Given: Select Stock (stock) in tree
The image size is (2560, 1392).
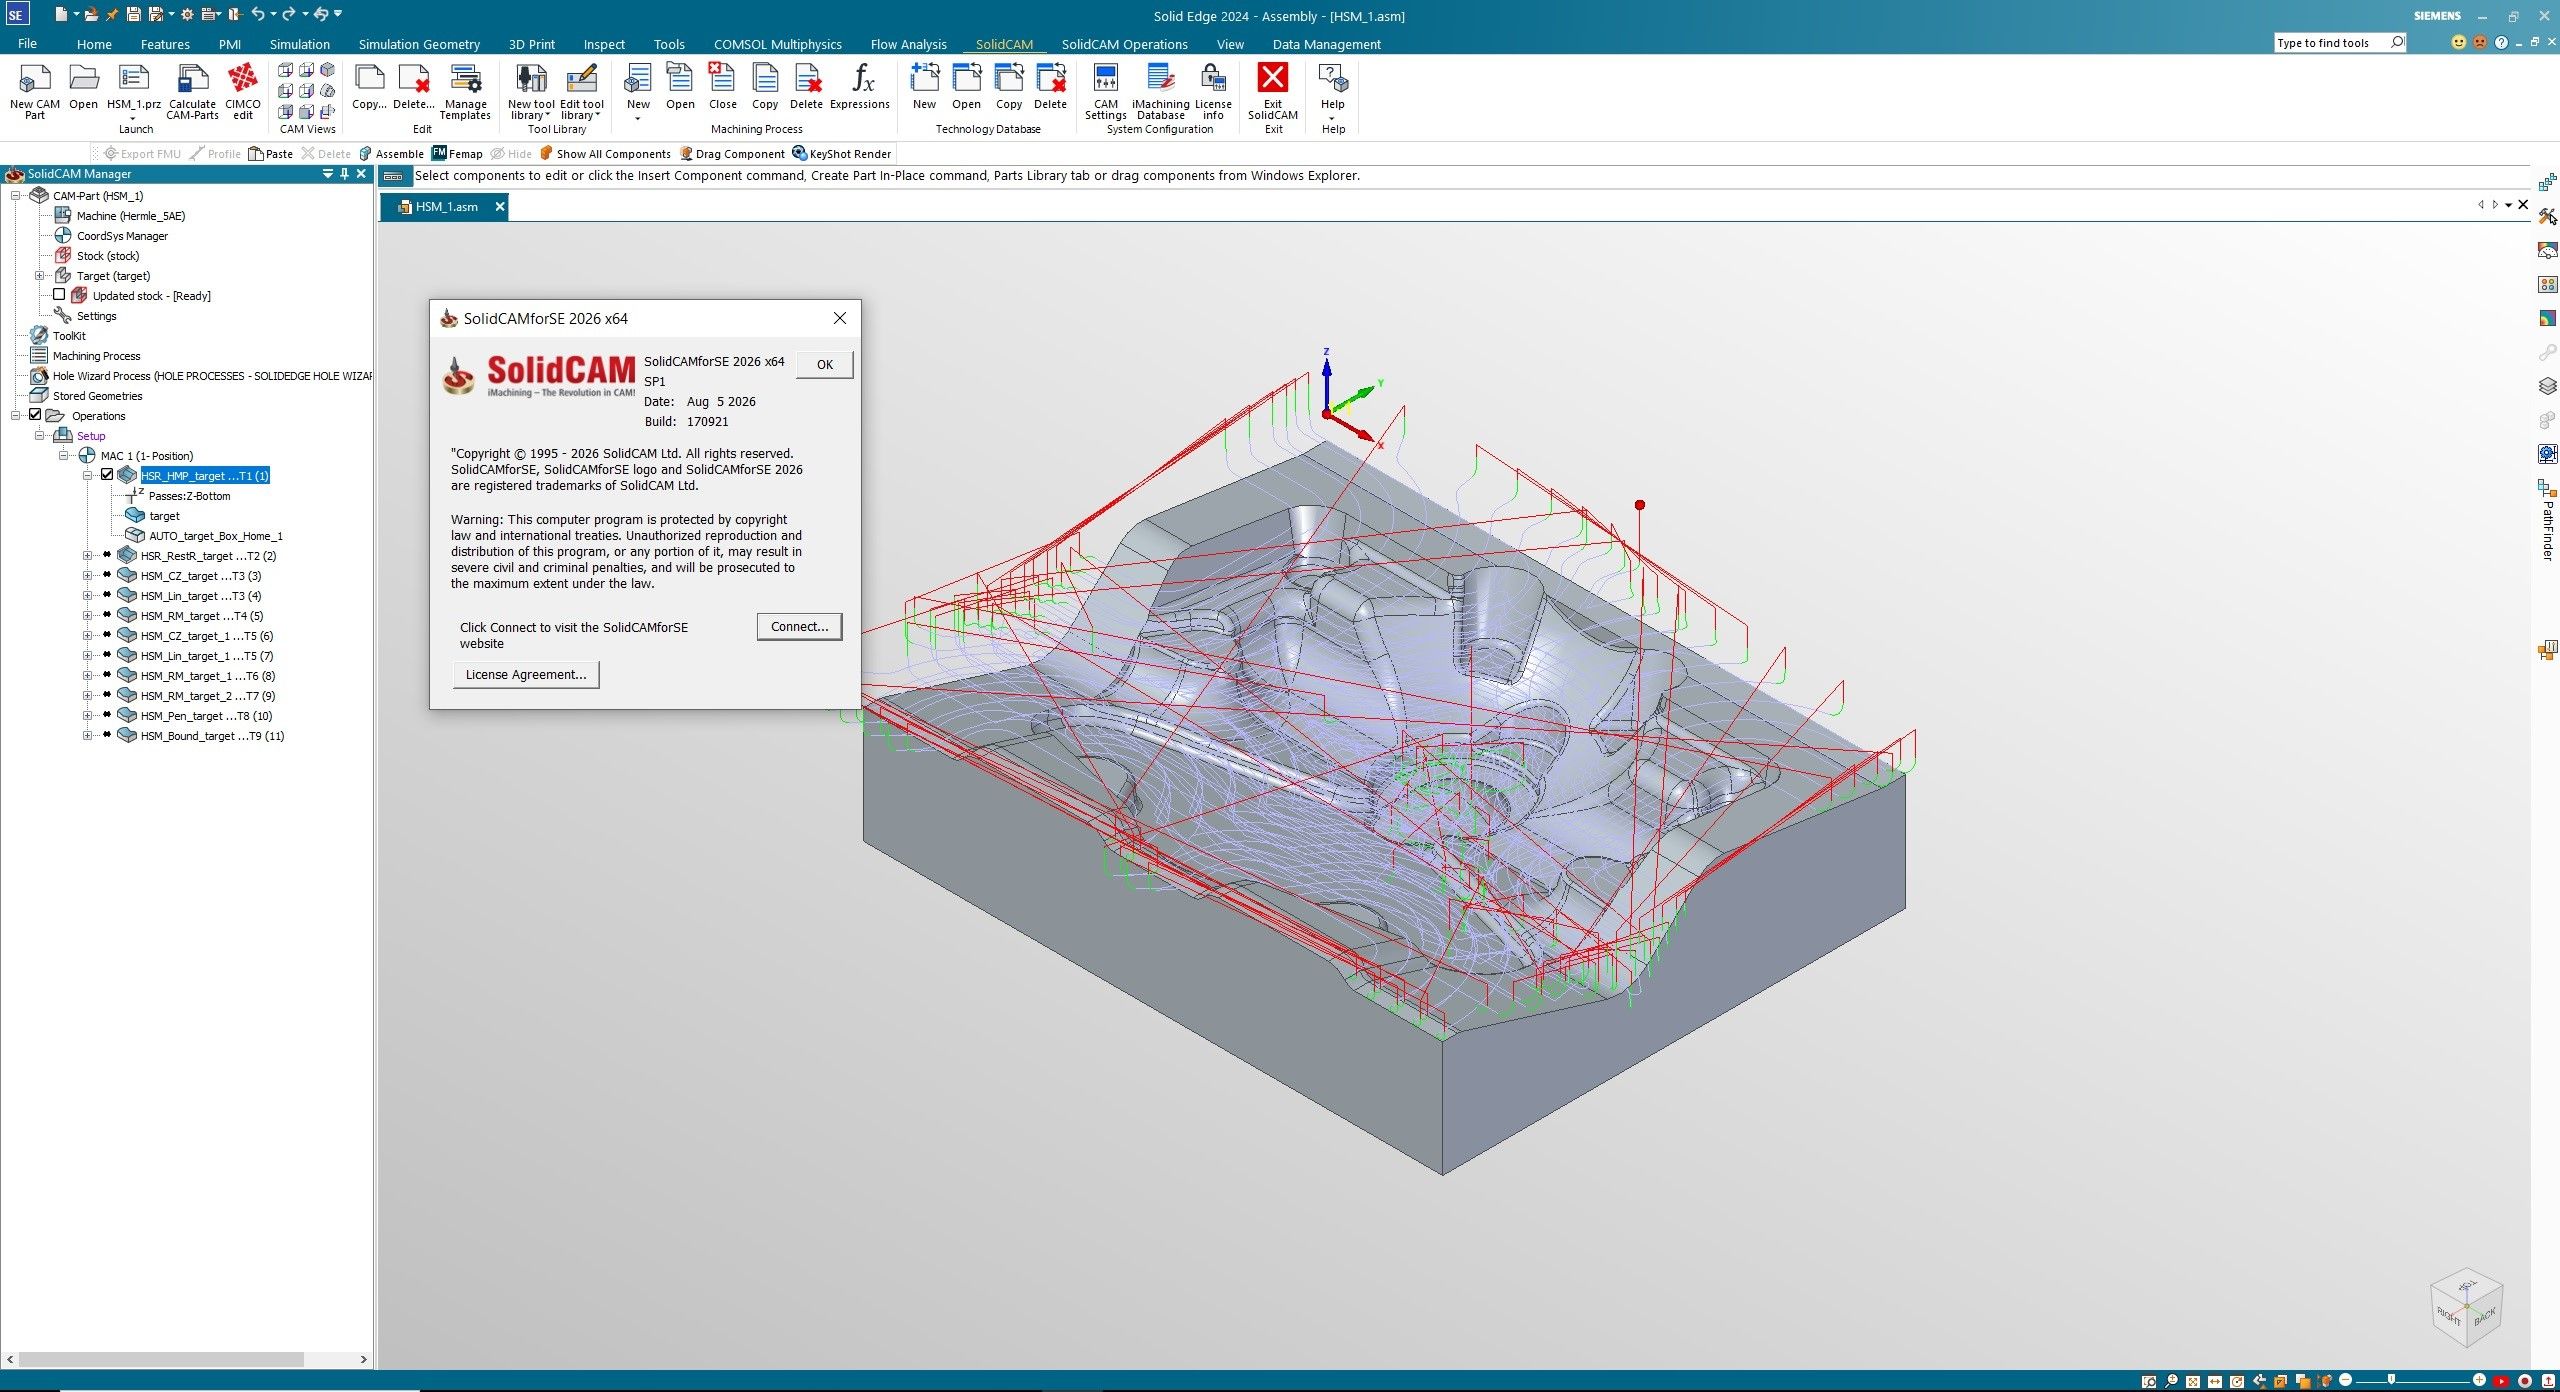Looking at the screenshot, I should (108, 256).
